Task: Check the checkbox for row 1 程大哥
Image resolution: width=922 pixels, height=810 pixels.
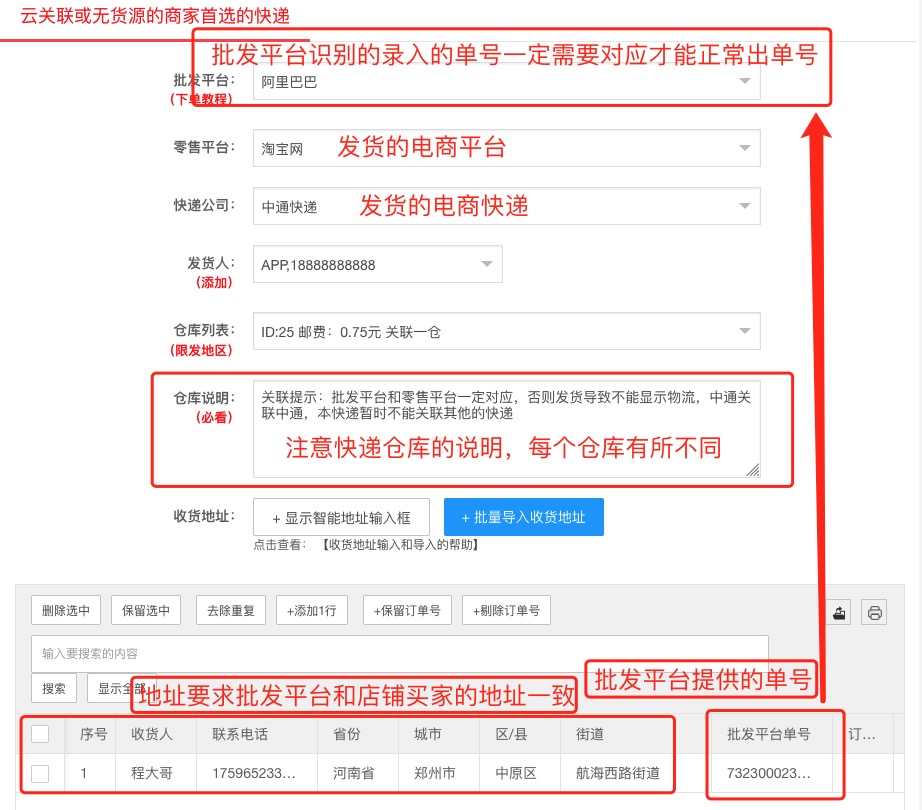Action: tap(40, 773)
